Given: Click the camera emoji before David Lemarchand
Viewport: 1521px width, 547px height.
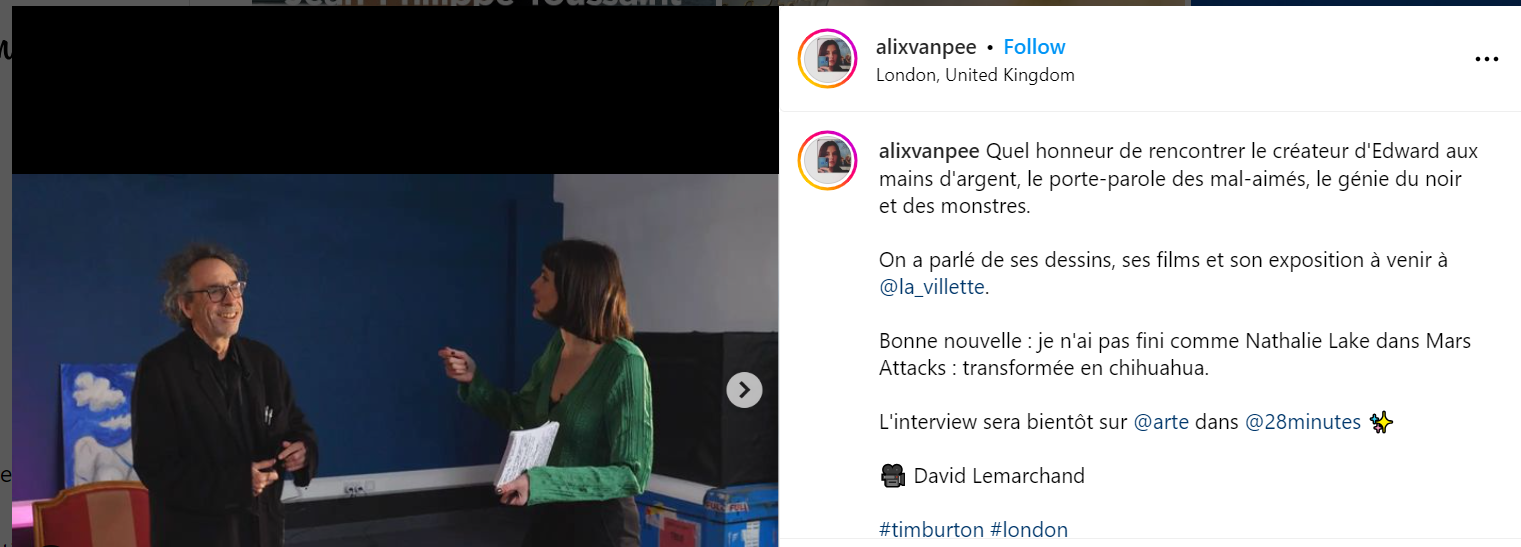Looking at the screenshot, I should click(892, 476).
